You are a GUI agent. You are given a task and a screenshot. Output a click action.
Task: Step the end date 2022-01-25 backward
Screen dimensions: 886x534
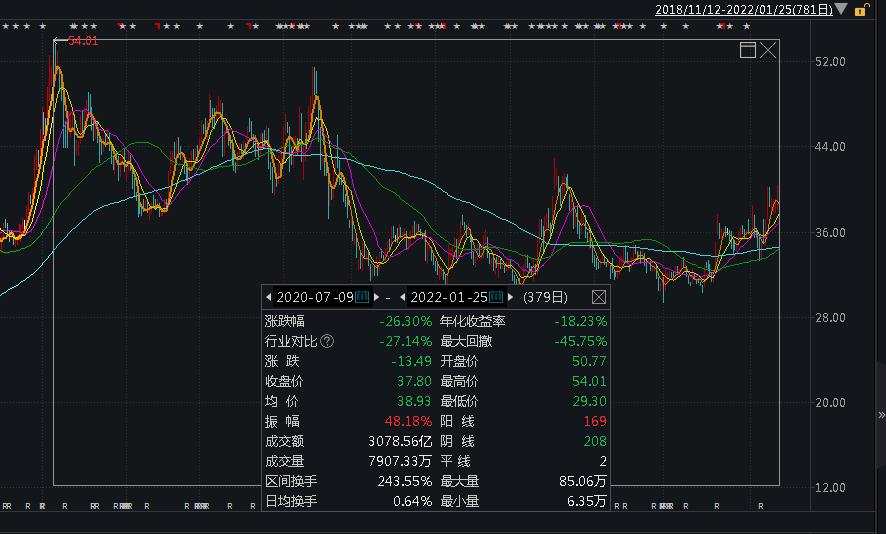pyautogui.click(x=402, y=297)
